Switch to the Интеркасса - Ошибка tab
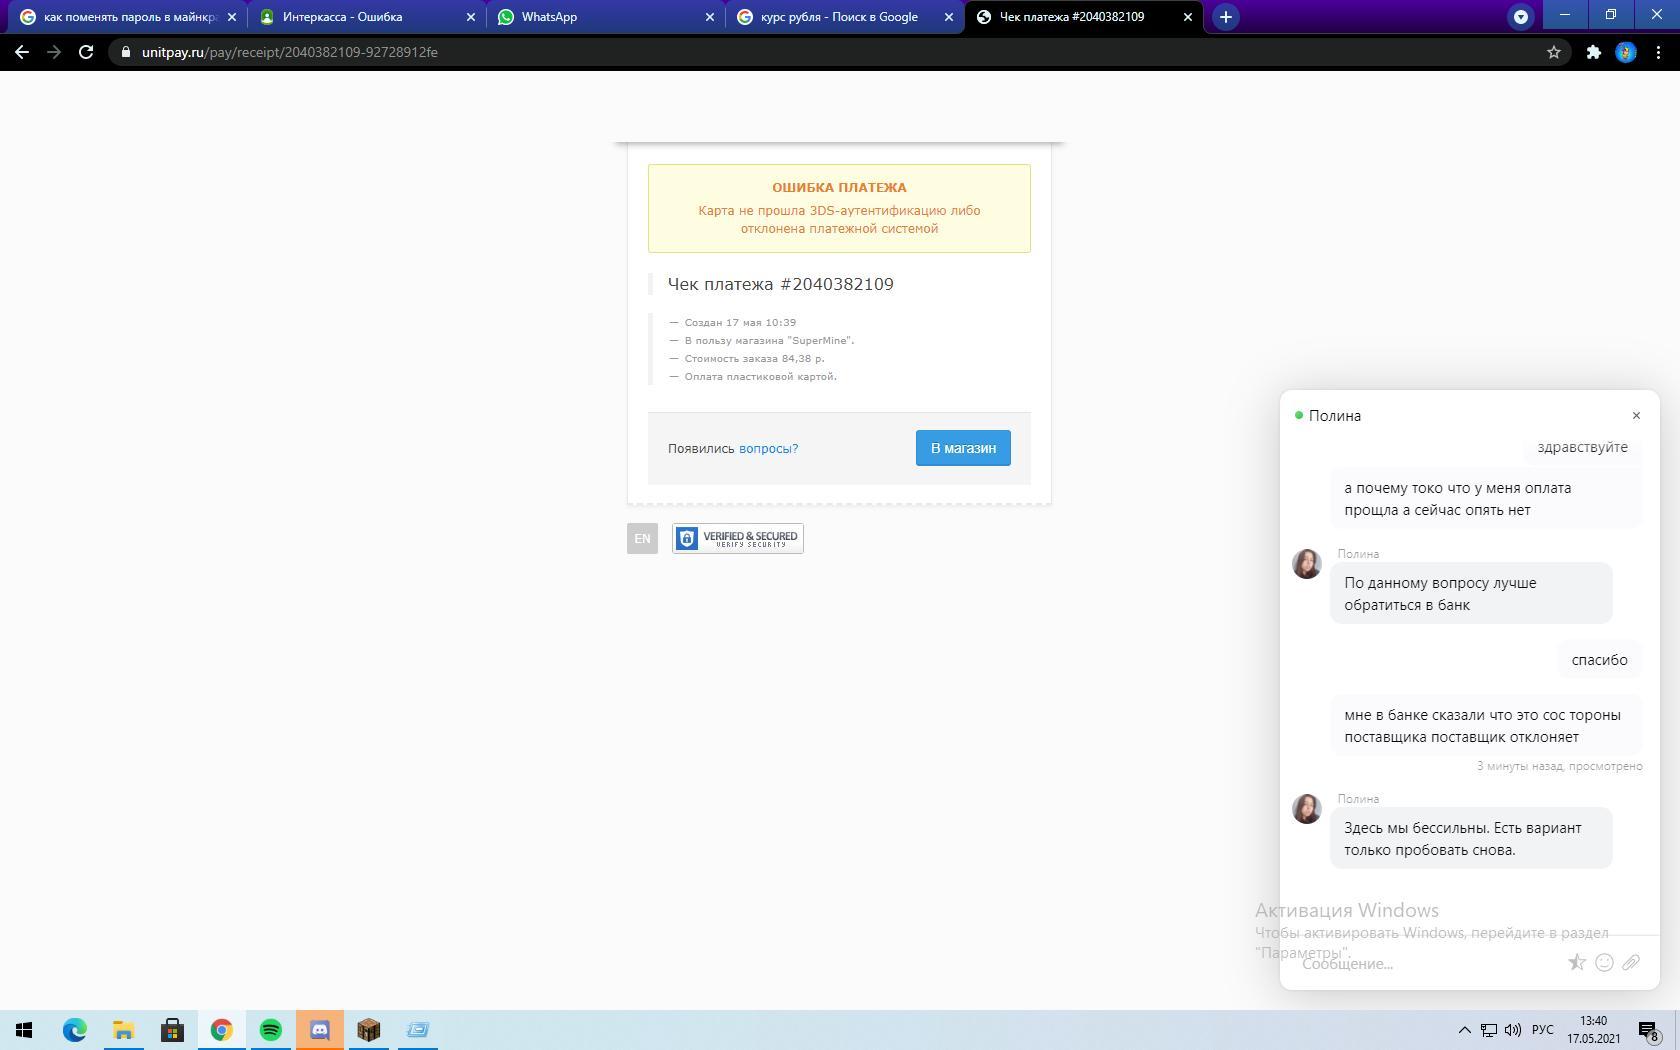 click(365, 17)
